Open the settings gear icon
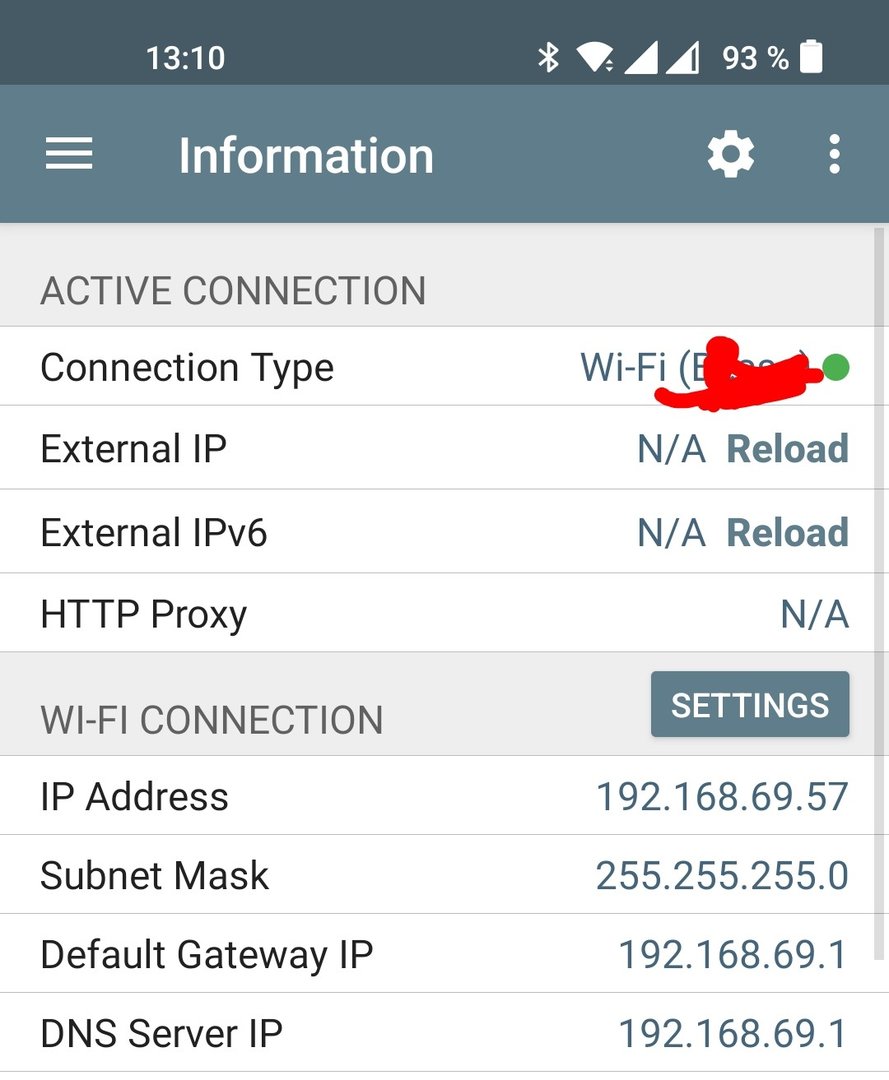Screen dimensions: 889x1080 click(730, 155)
